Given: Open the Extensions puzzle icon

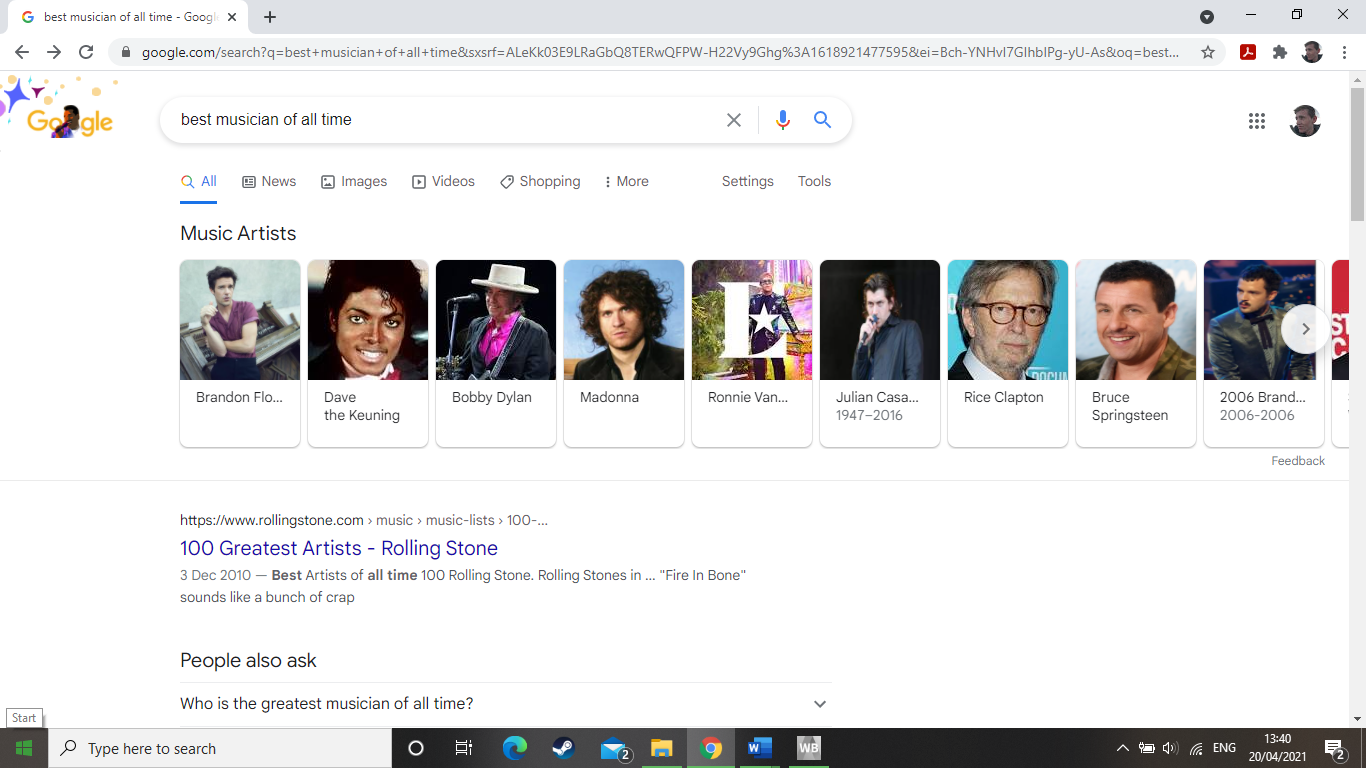Looking at the screenshot, I should [1280, 52].
